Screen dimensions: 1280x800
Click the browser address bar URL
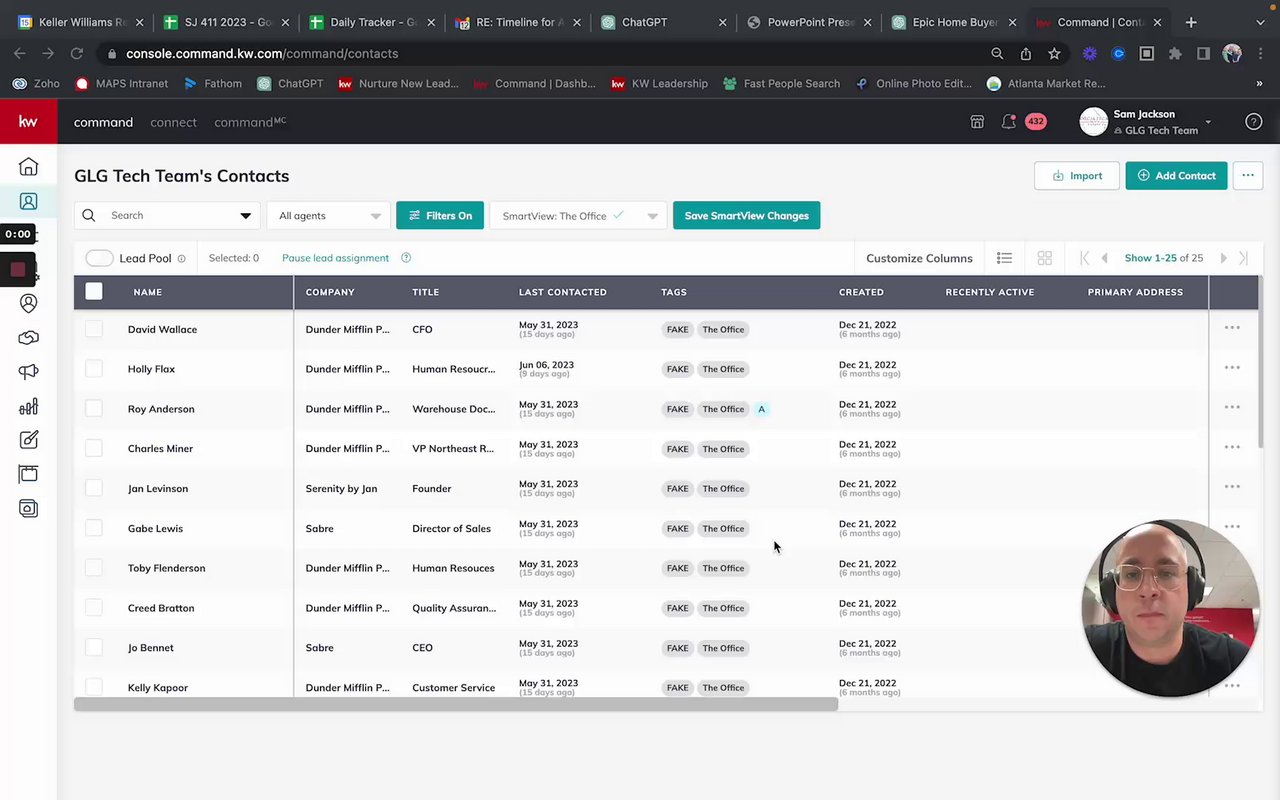[x=262, y=54]
